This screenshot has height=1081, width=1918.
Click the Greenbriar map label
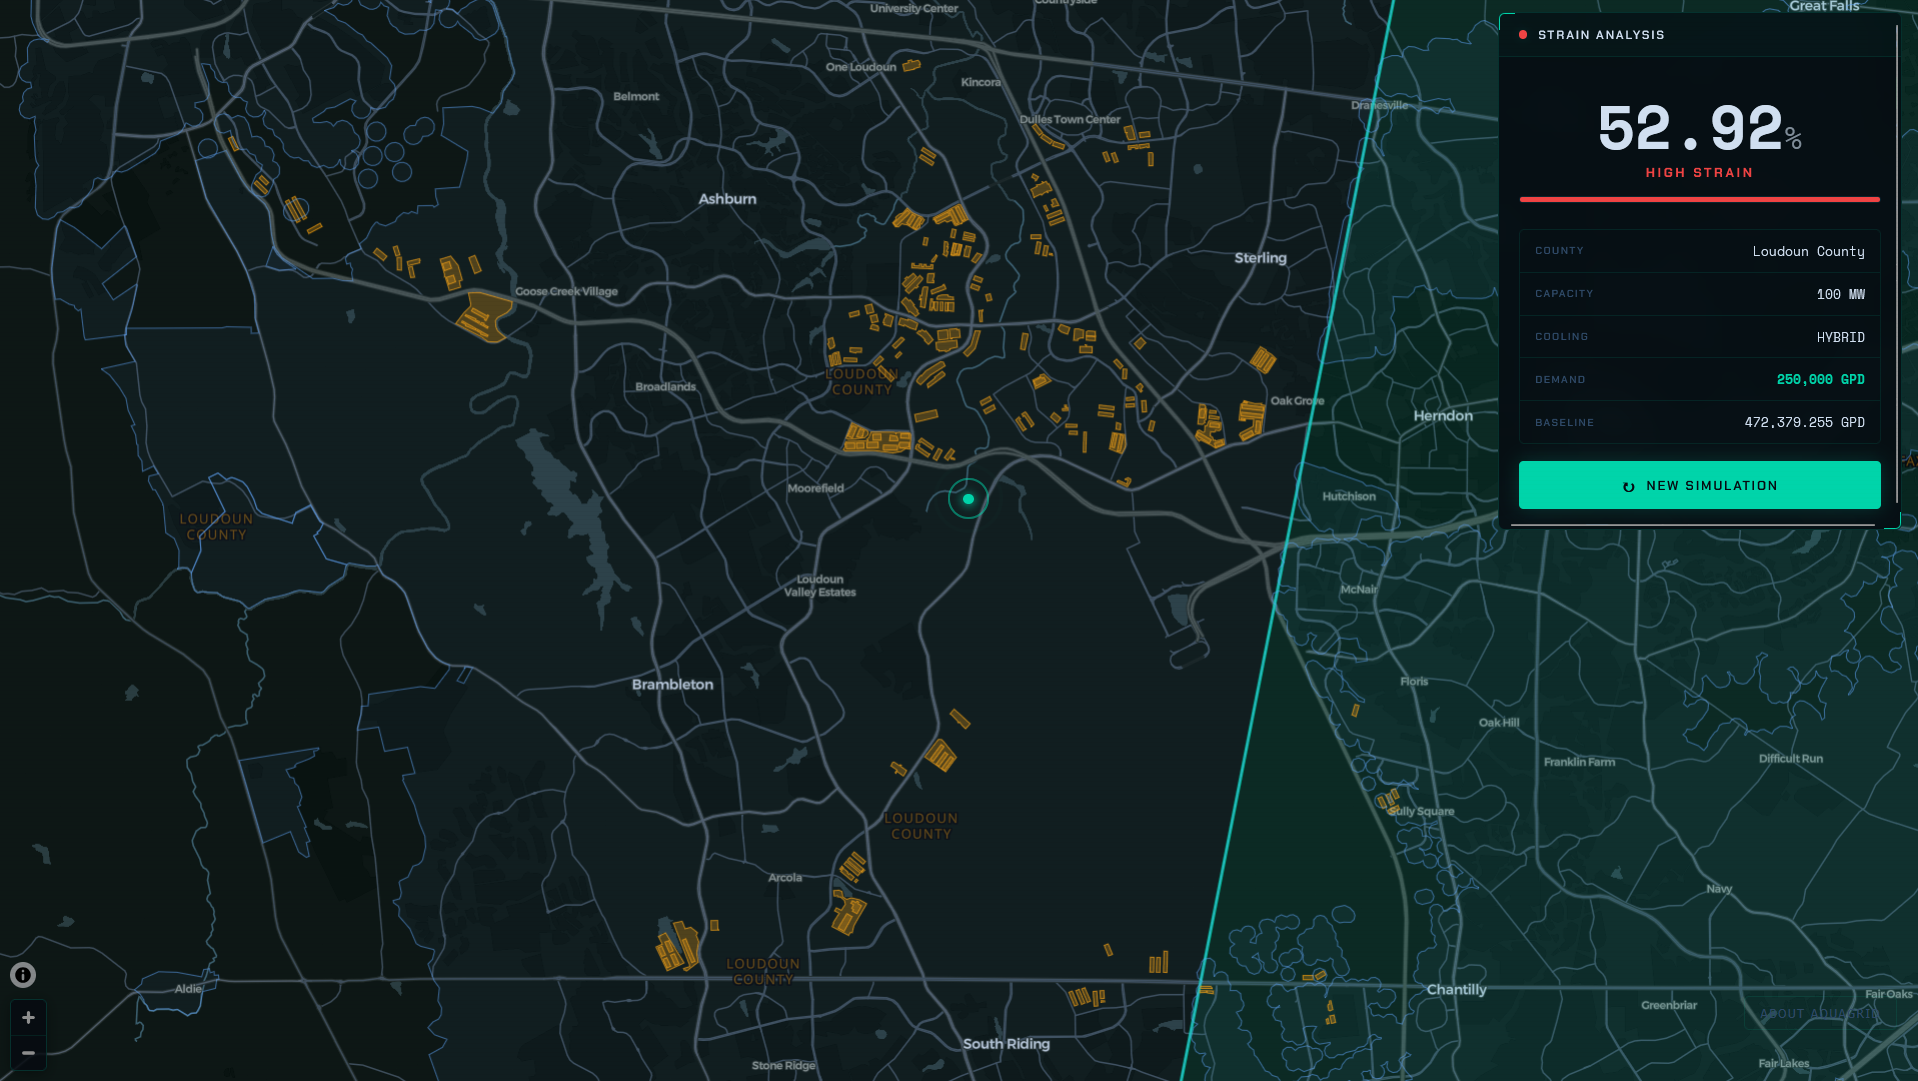[x=1669, y=1006]
